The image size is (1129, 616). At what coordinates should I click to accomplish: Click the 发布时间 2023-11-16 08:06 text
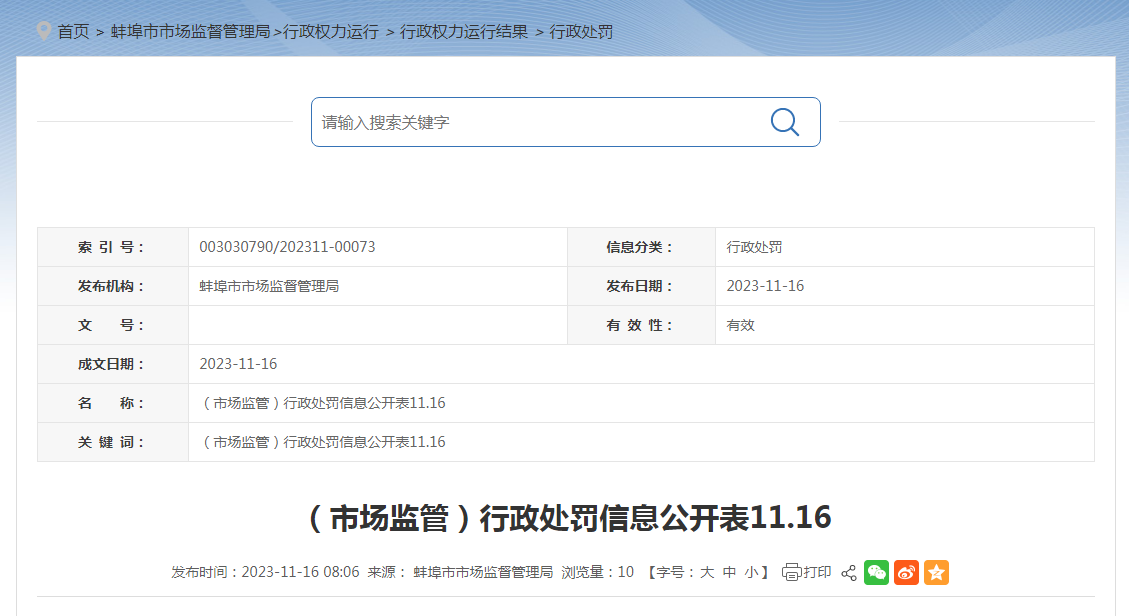coord(265,572)
